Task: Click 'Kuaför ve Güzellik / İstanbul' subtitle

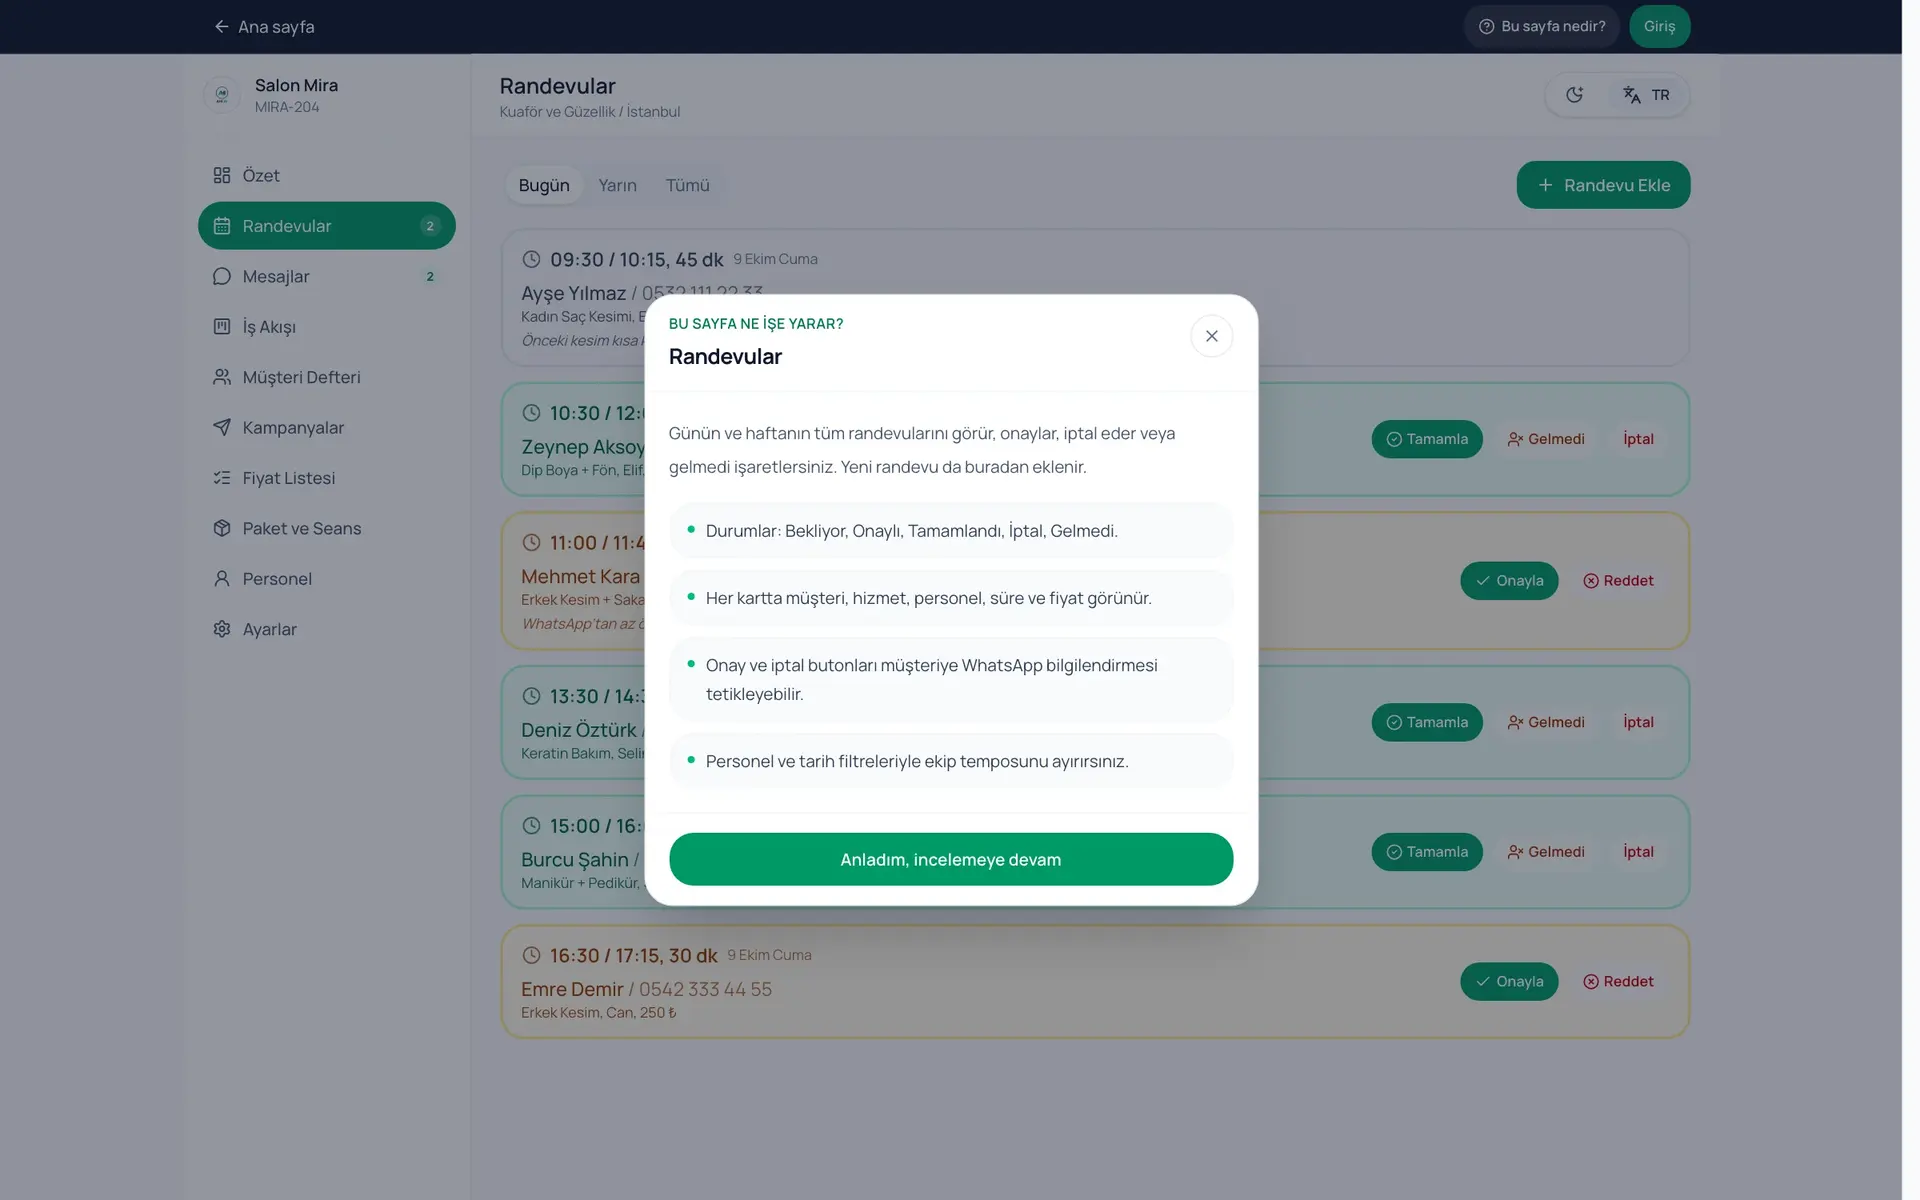Action: coord(590,112)
